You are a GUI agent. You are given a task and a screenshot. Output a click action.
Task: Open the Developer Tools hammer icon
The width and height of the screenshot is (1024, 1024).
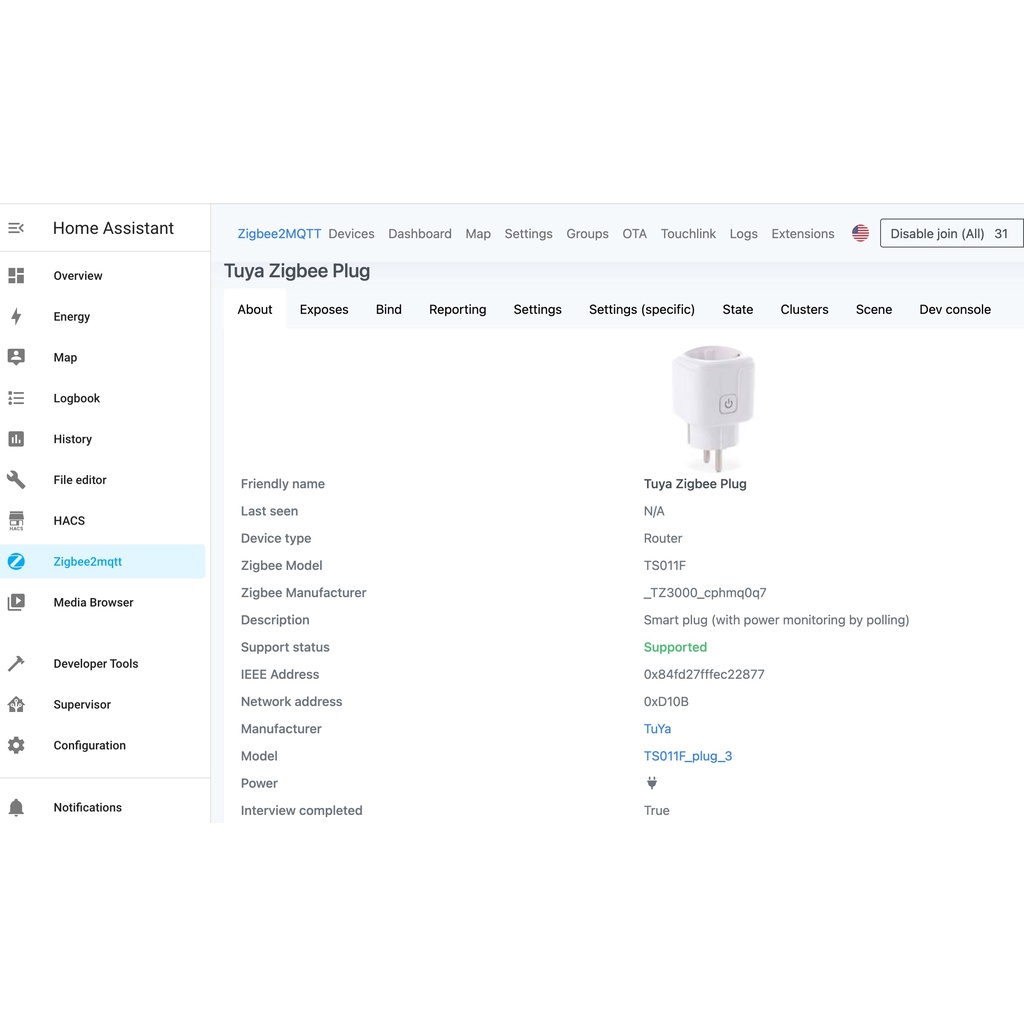(16, 664)
